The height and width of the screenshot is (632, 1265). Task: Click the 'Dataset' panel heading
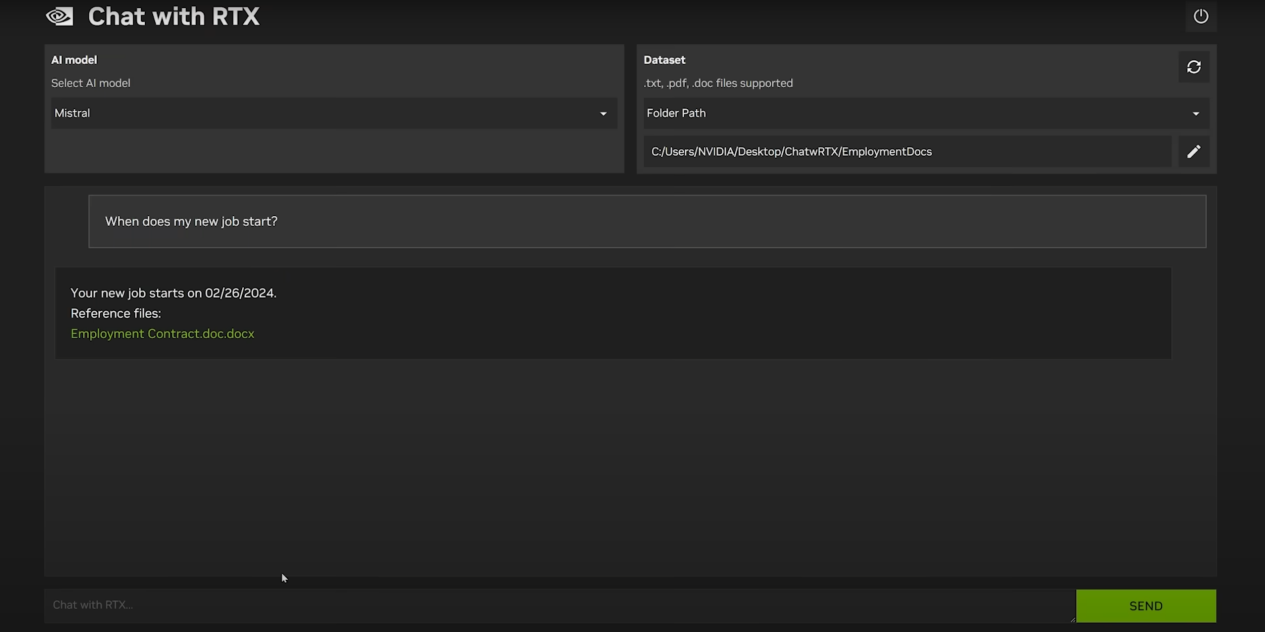coord(664,60)
